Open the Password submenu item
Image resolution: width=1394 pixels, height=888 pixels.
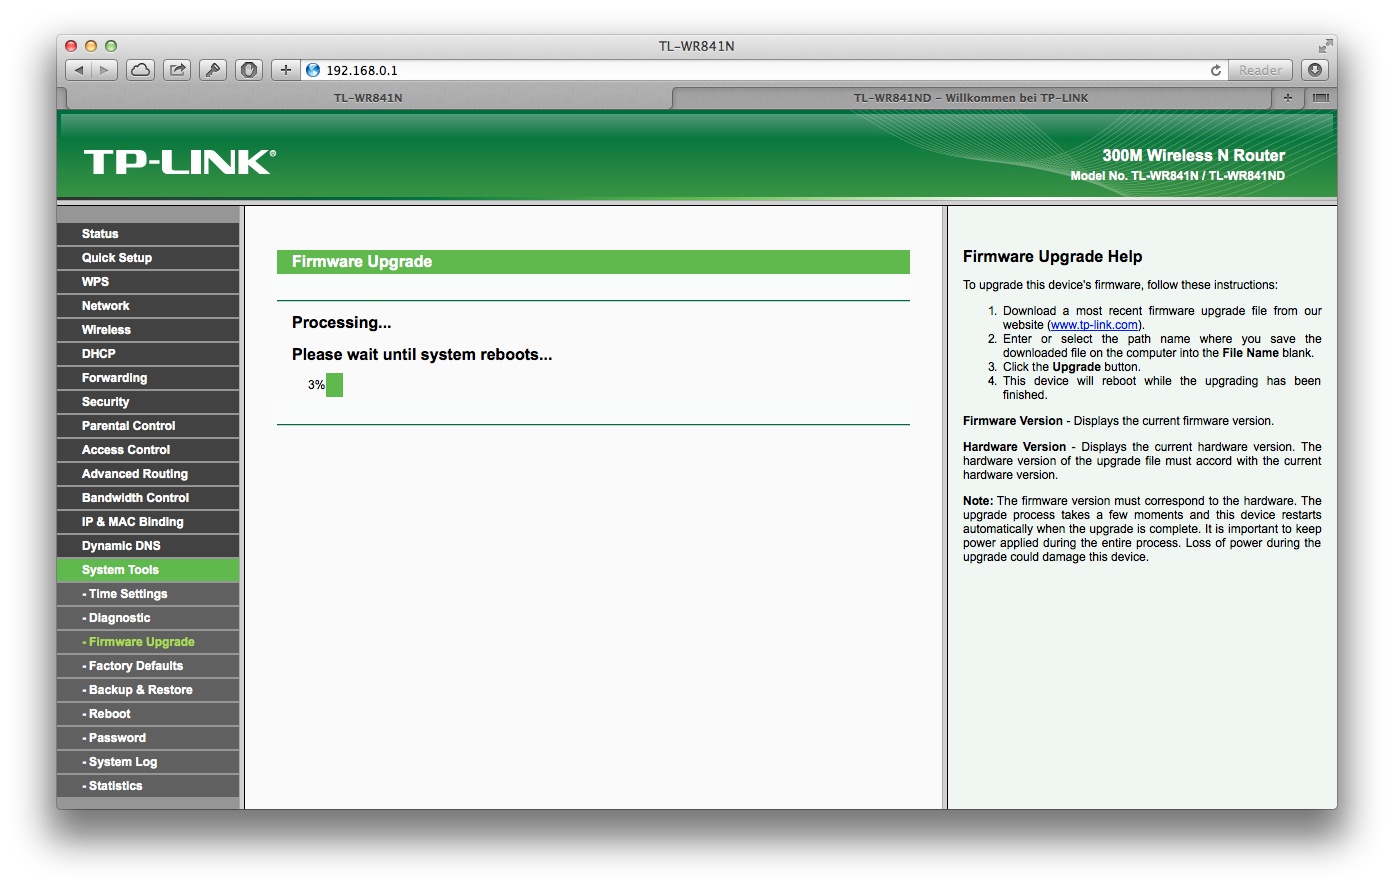click(148, 738)
